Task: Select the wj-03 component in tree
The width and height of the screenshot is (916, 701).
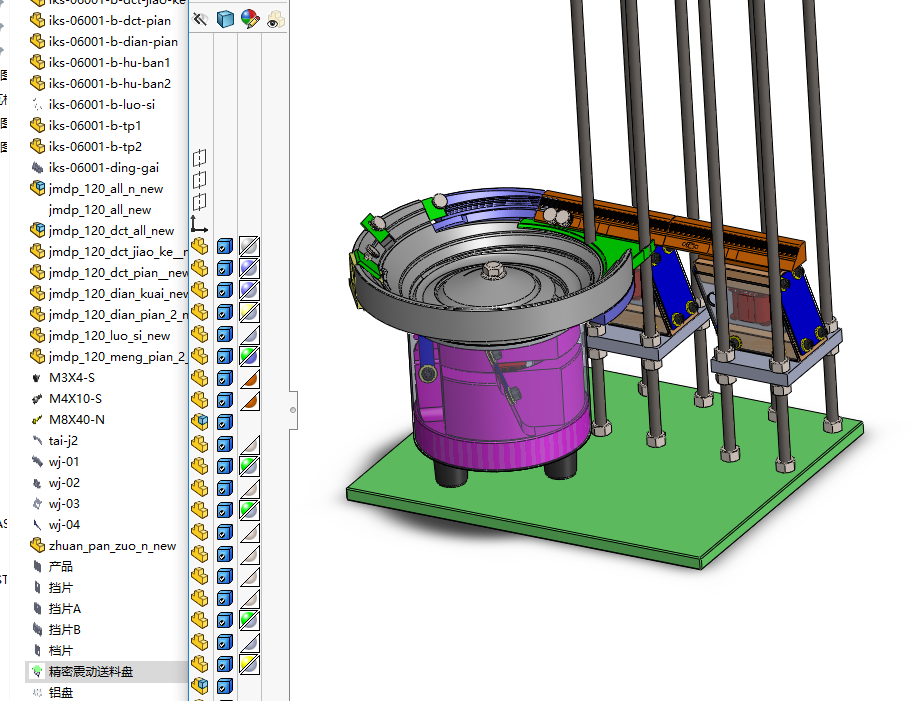Action: click(x=64, y=504)
